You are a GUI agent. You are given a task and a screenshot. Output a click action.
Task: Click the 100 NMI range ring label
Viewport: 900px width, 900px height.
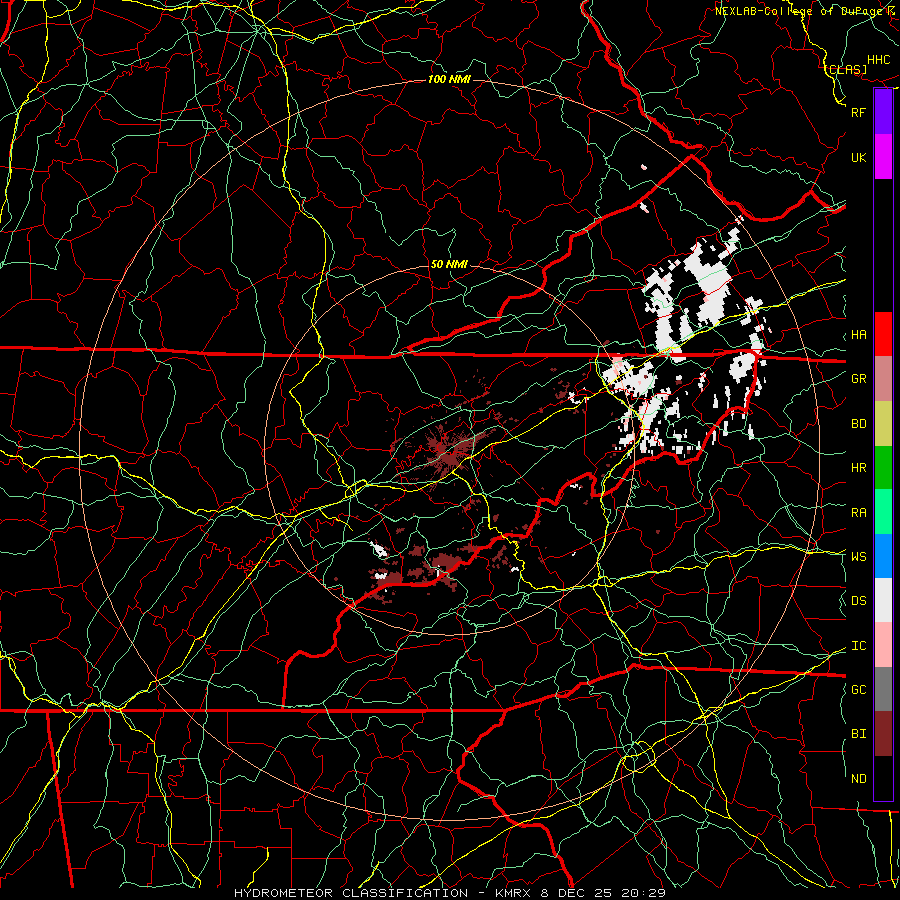tap(449, 79)
